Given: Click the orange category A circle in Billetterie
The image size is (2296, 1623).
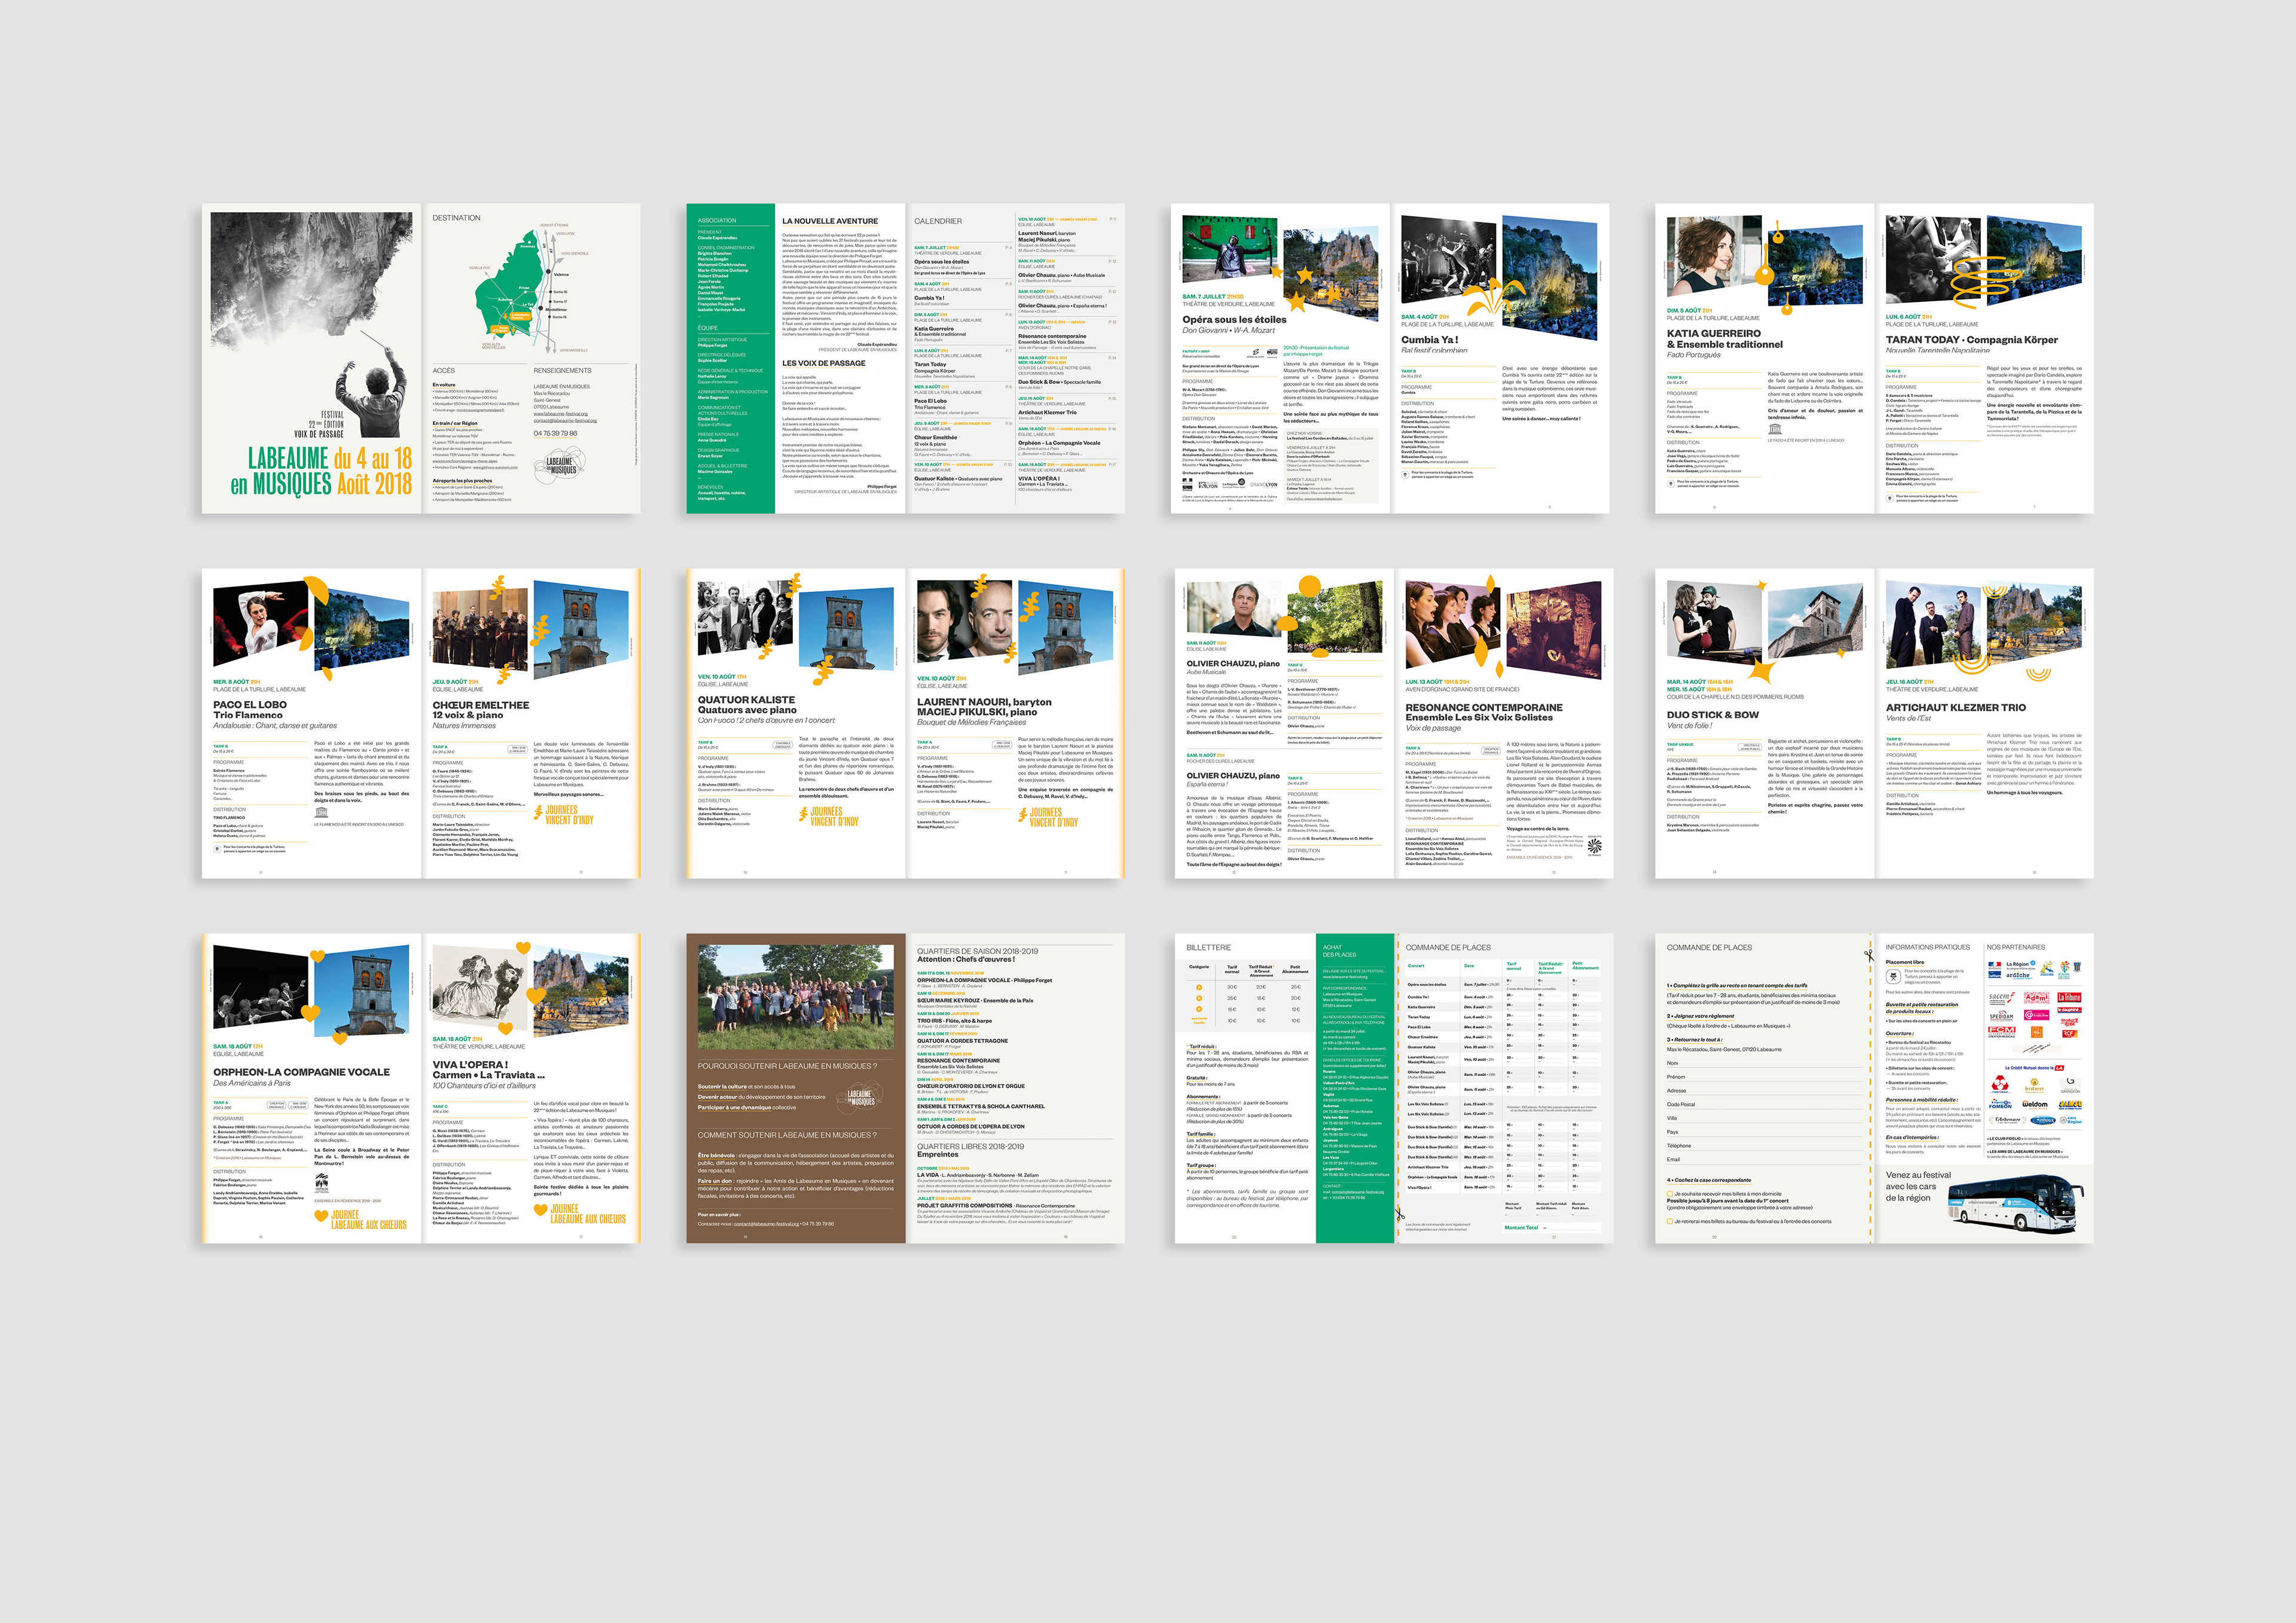Looking at the screenshot, I should (x=1199, y=987).
